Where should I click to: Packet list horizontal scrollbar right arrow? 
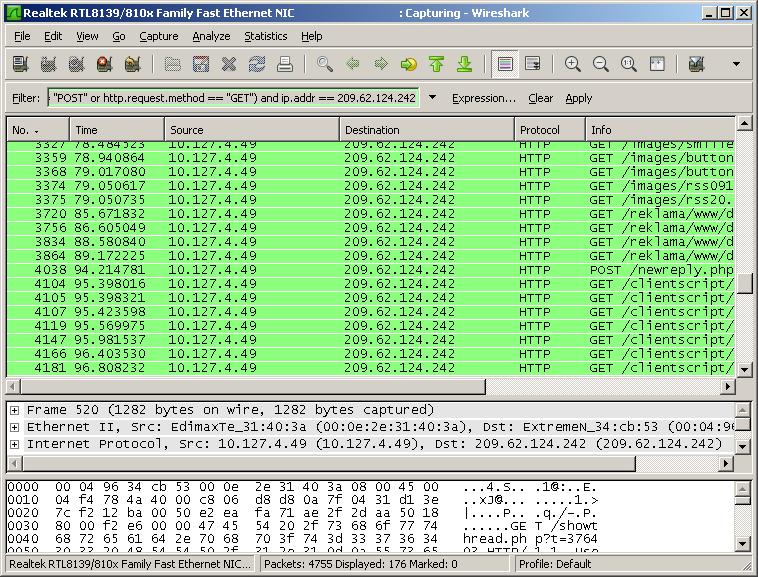pyautogui.click(x=728, y=386)
